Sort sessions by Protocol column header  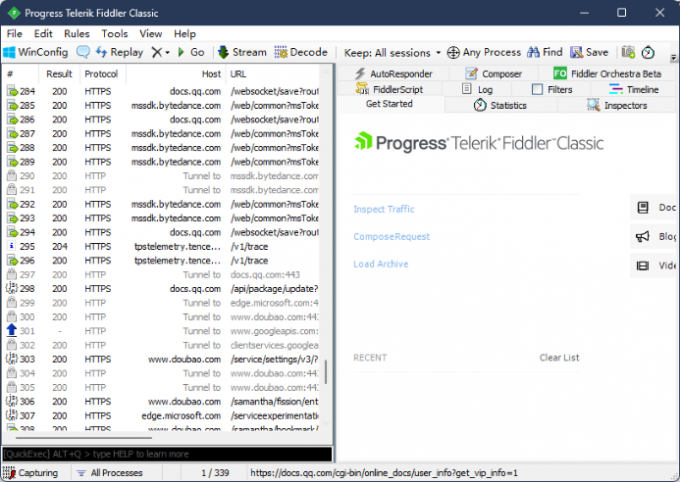[x=101, y=74]
